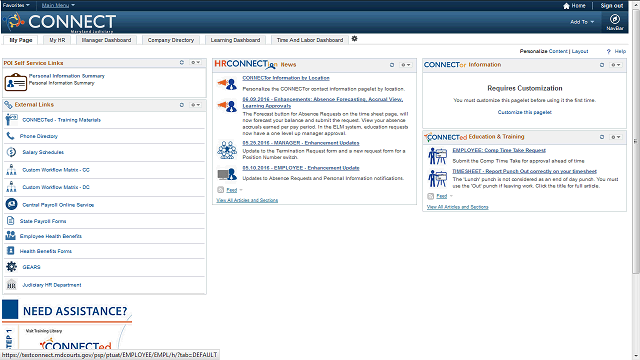This screenshot has width=640, height=360.
Task: Open the gear icon beside dashboard tabs
Action: [354, 39]
